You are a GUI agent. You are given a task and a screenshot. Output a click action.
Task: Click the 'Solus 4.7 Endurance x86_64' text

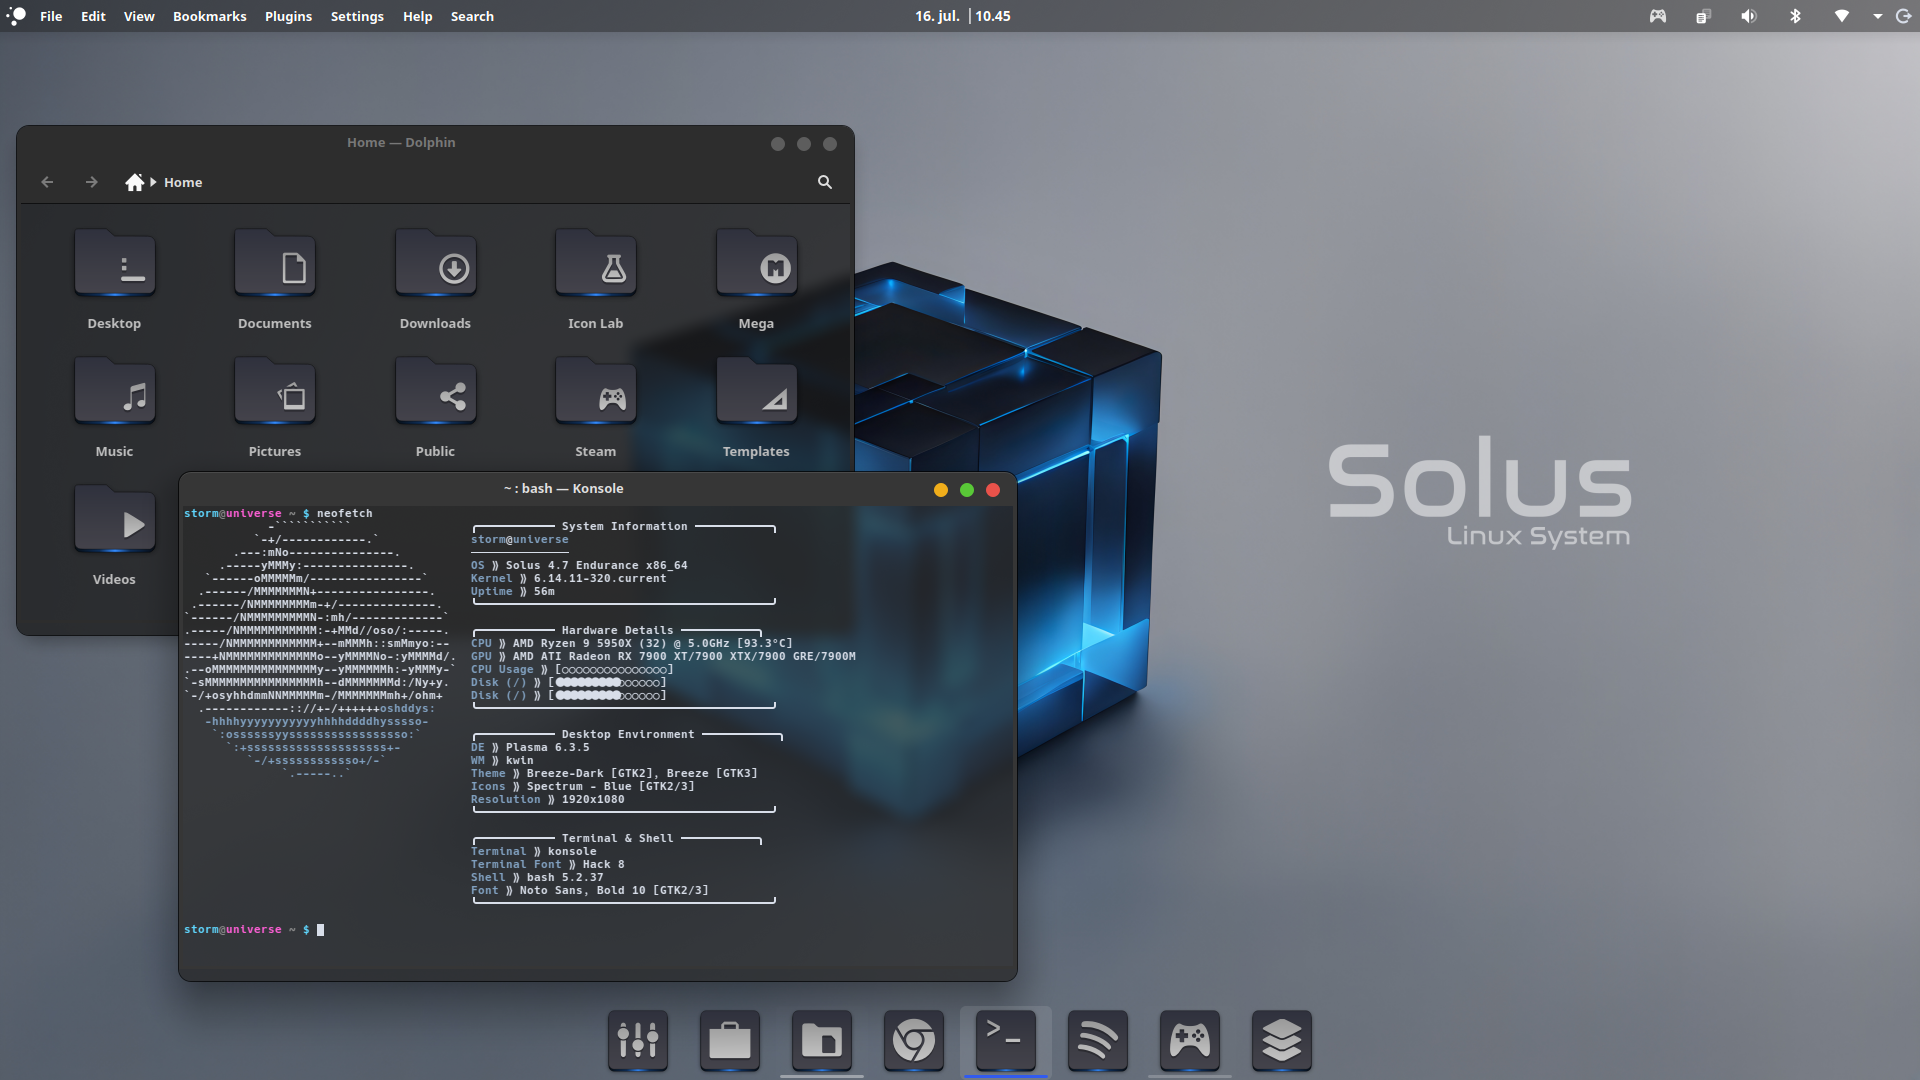(597, 566)
